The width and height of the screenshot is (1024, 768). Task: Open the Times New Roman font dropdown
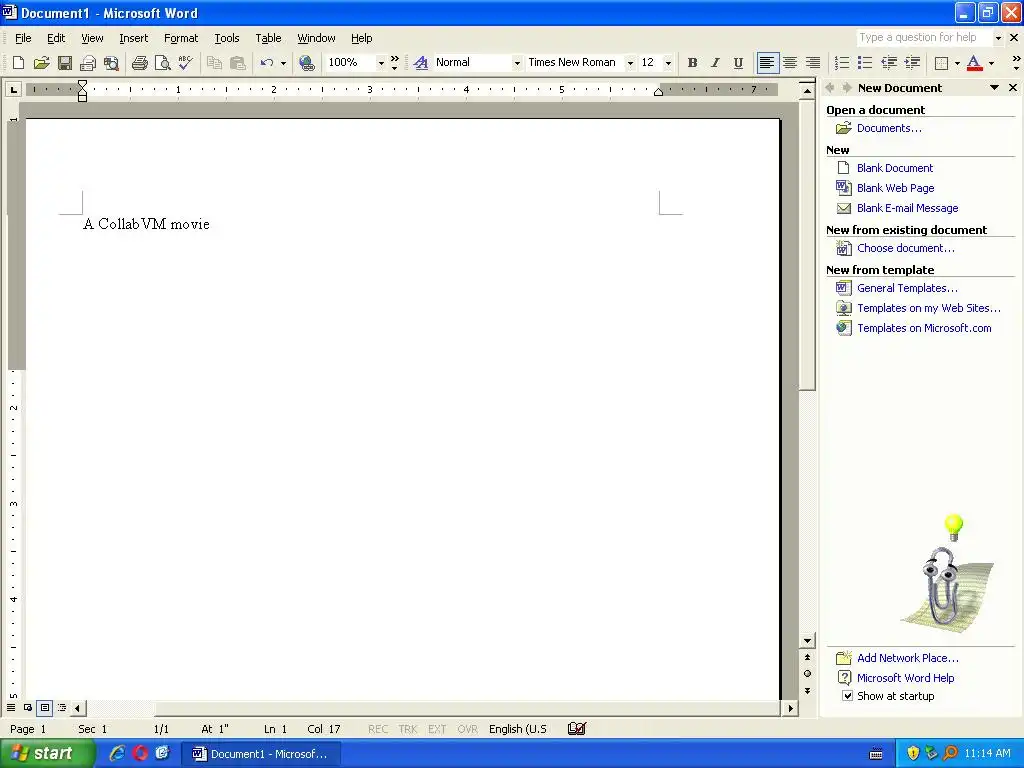630,63
